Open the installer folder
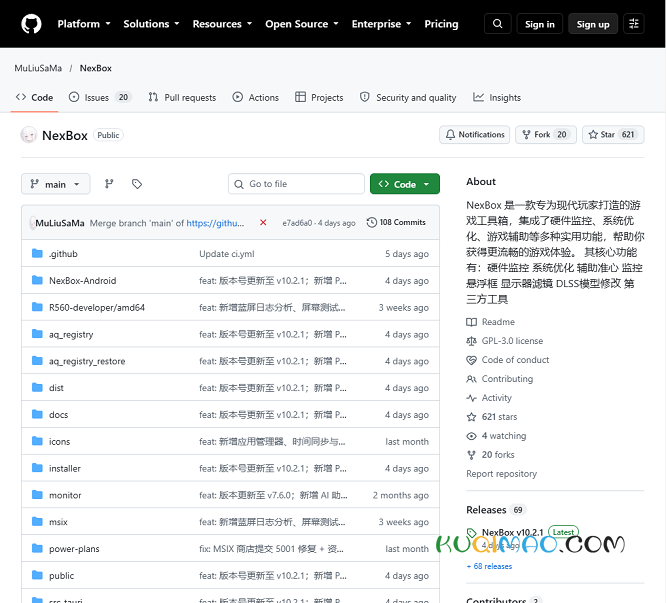The image size is (666, 603). [x=65, y=468]
